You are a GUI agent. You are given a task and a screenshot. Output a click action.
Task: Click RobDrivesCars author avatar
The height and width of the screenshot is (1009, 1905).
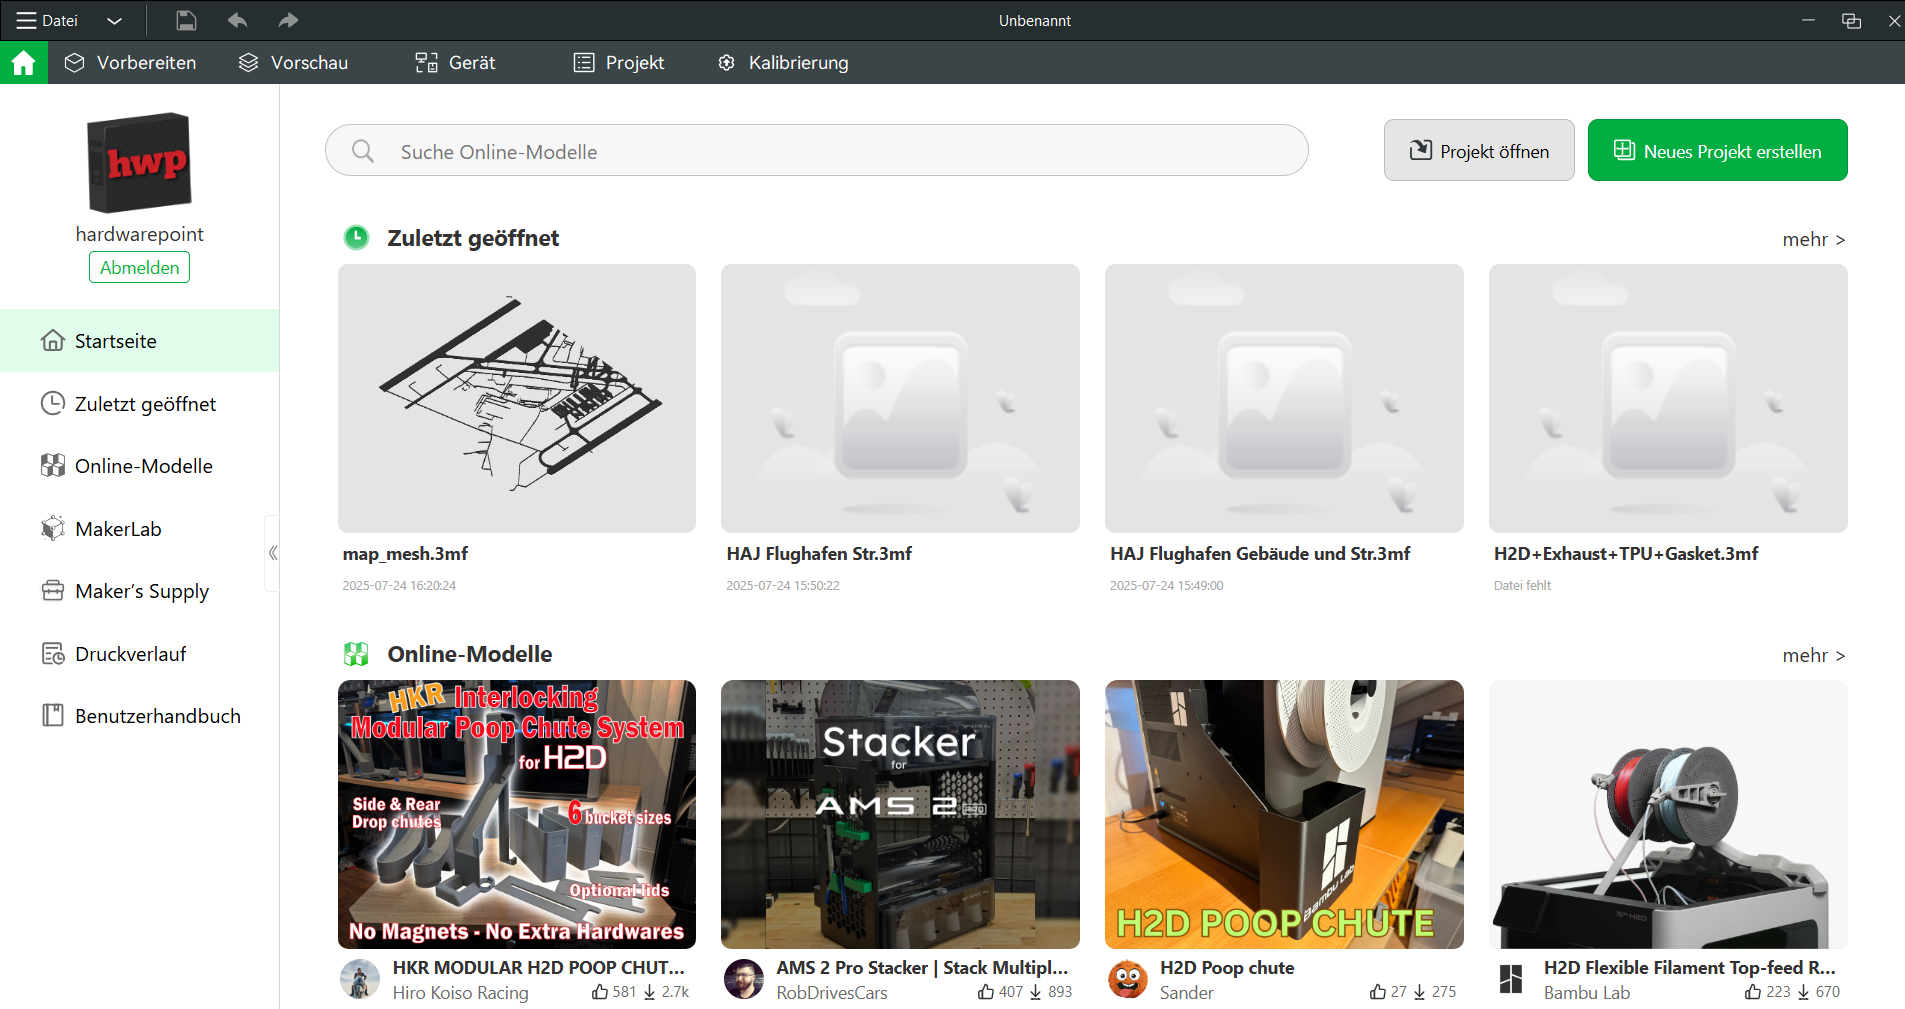pos(744,979)
